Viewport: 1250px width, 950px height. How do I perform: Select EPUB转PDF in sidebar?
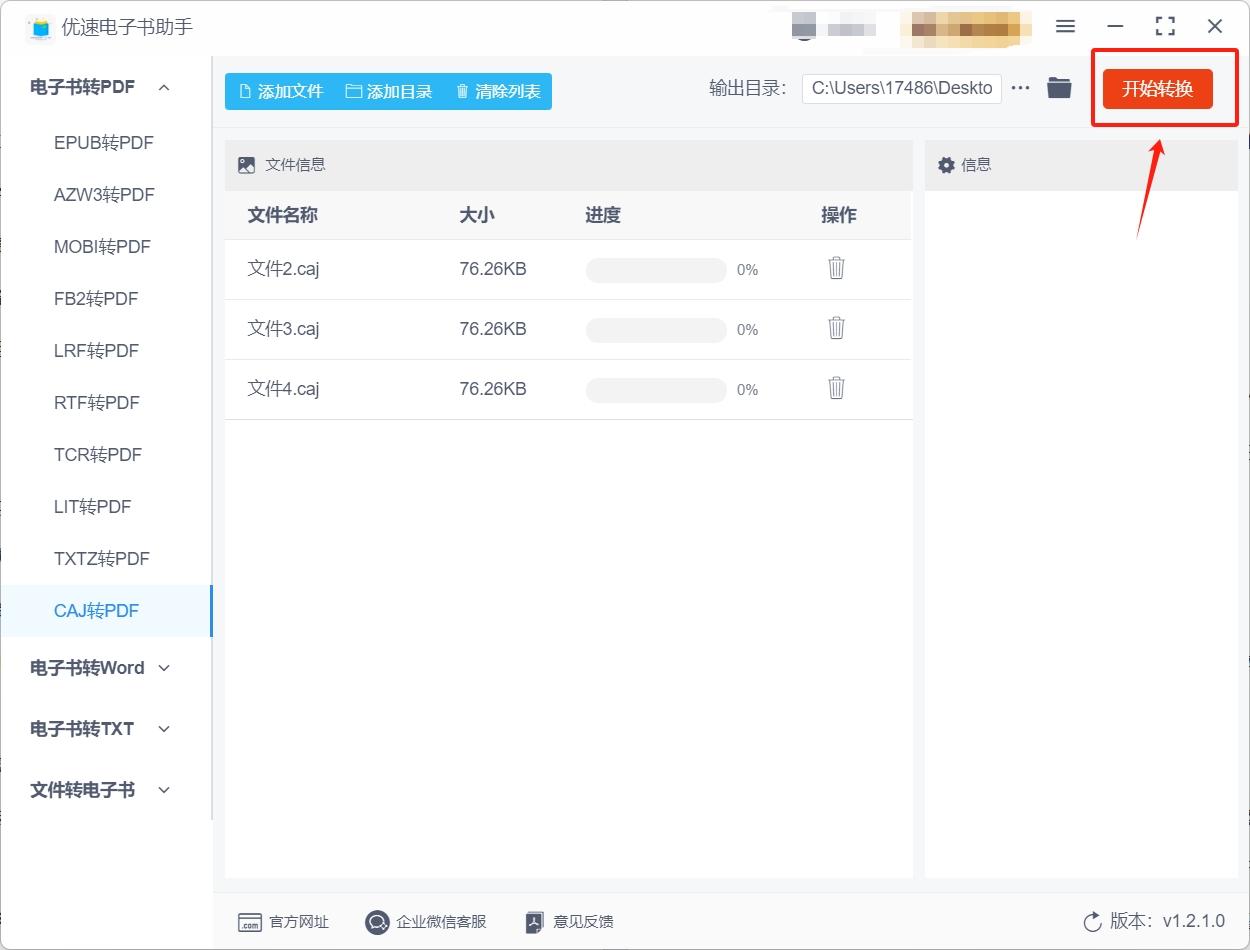(x=104, y=143)
